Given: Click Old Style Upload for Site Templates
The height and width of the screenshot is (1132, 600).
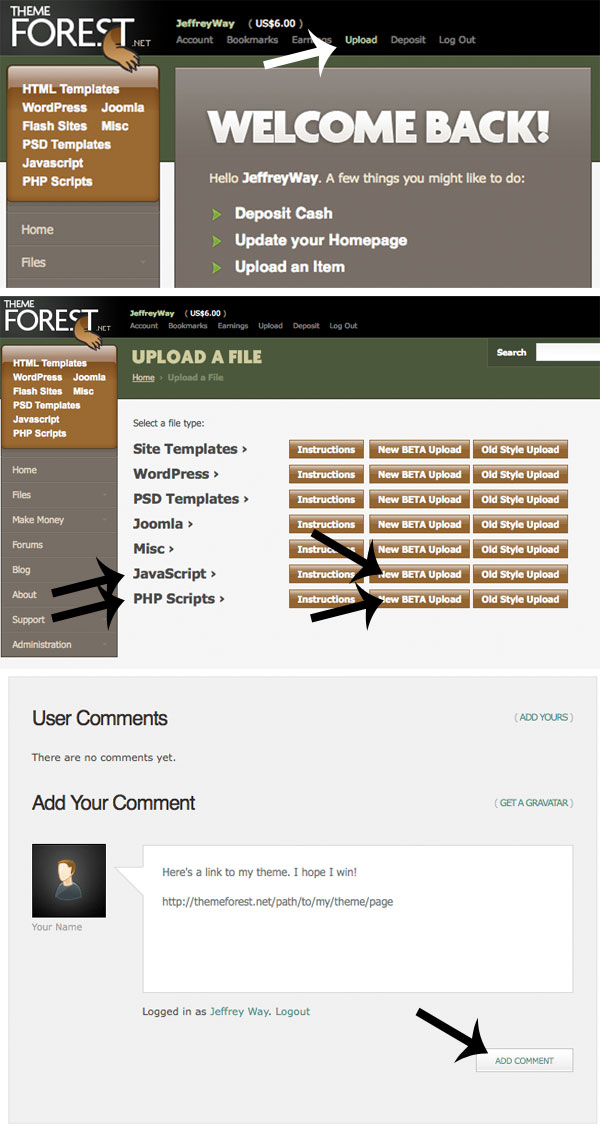Looking at the screenshot, I should point(521,449).
